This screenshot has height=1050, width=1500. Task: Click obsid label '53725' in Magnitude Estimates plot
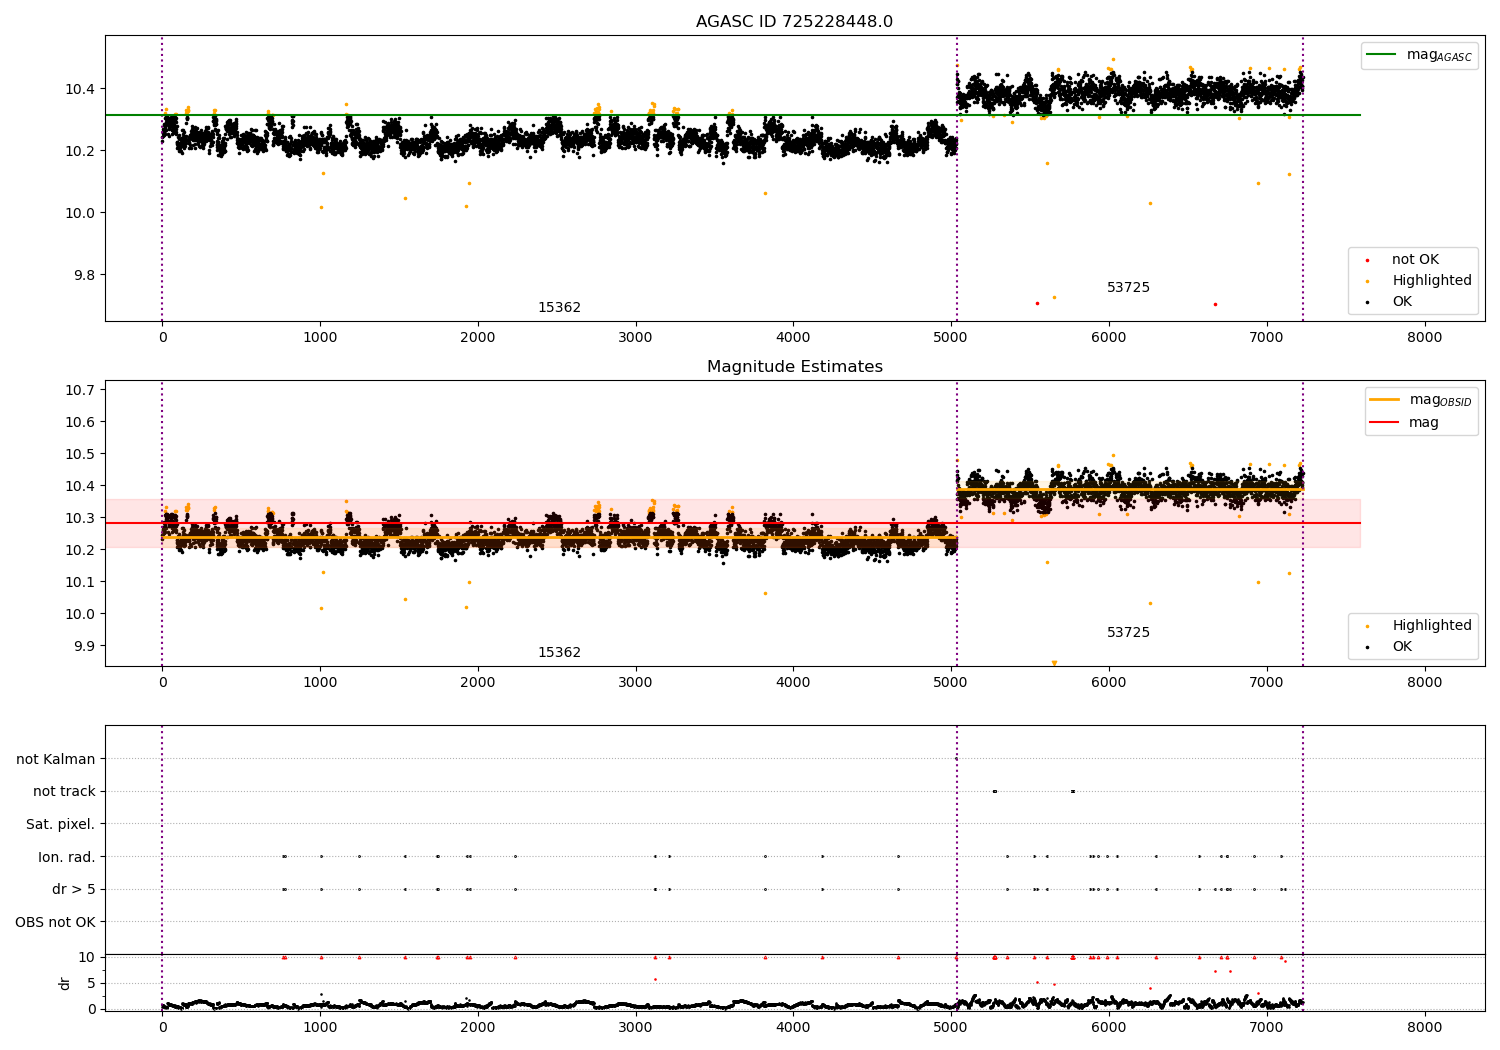click(x=1128, y=633)
